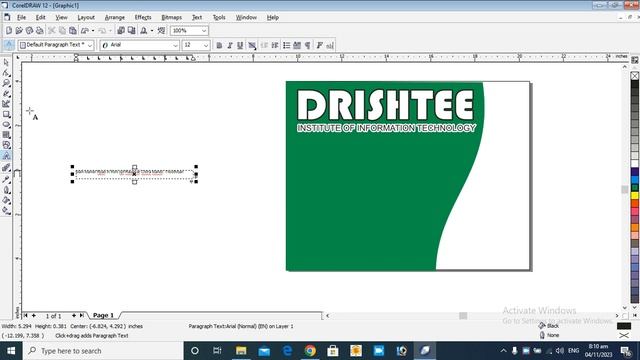Click the Application Launcher icon
The height and width of the screenshot is (360, 640).
click(x=144, y=31)
